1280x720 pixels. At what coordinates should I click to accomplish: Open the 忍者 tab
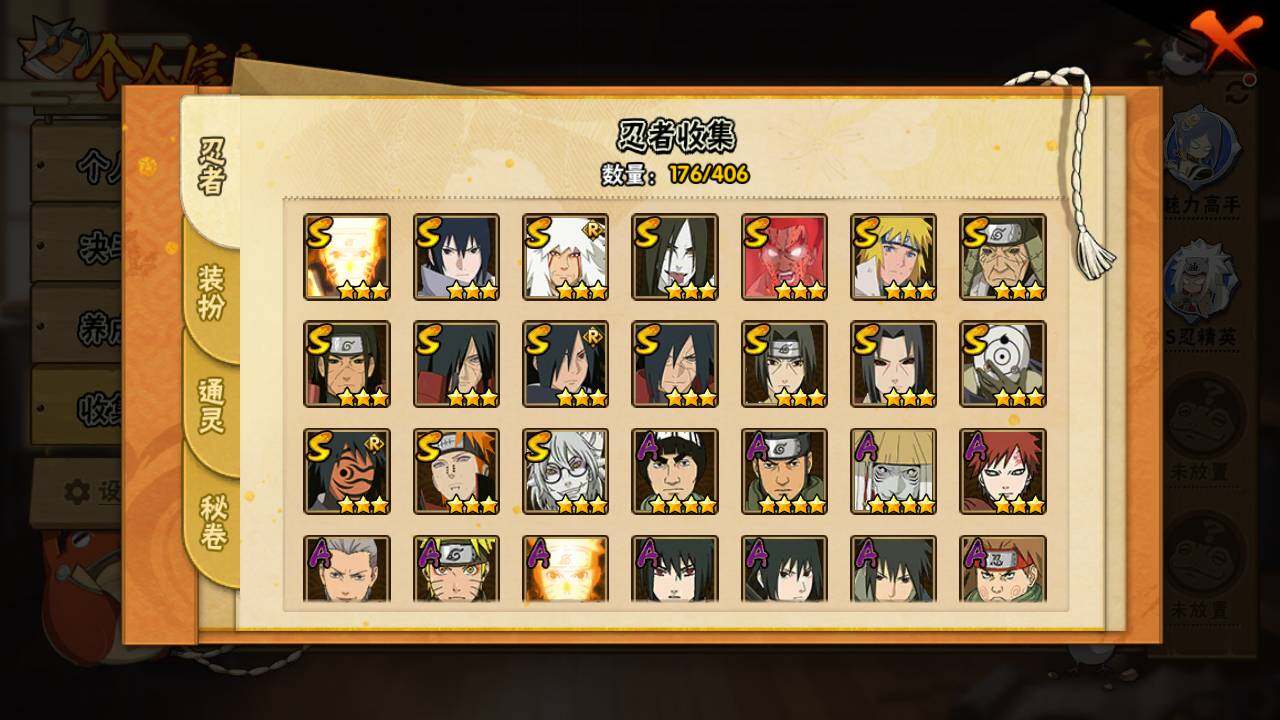(212, 167)
